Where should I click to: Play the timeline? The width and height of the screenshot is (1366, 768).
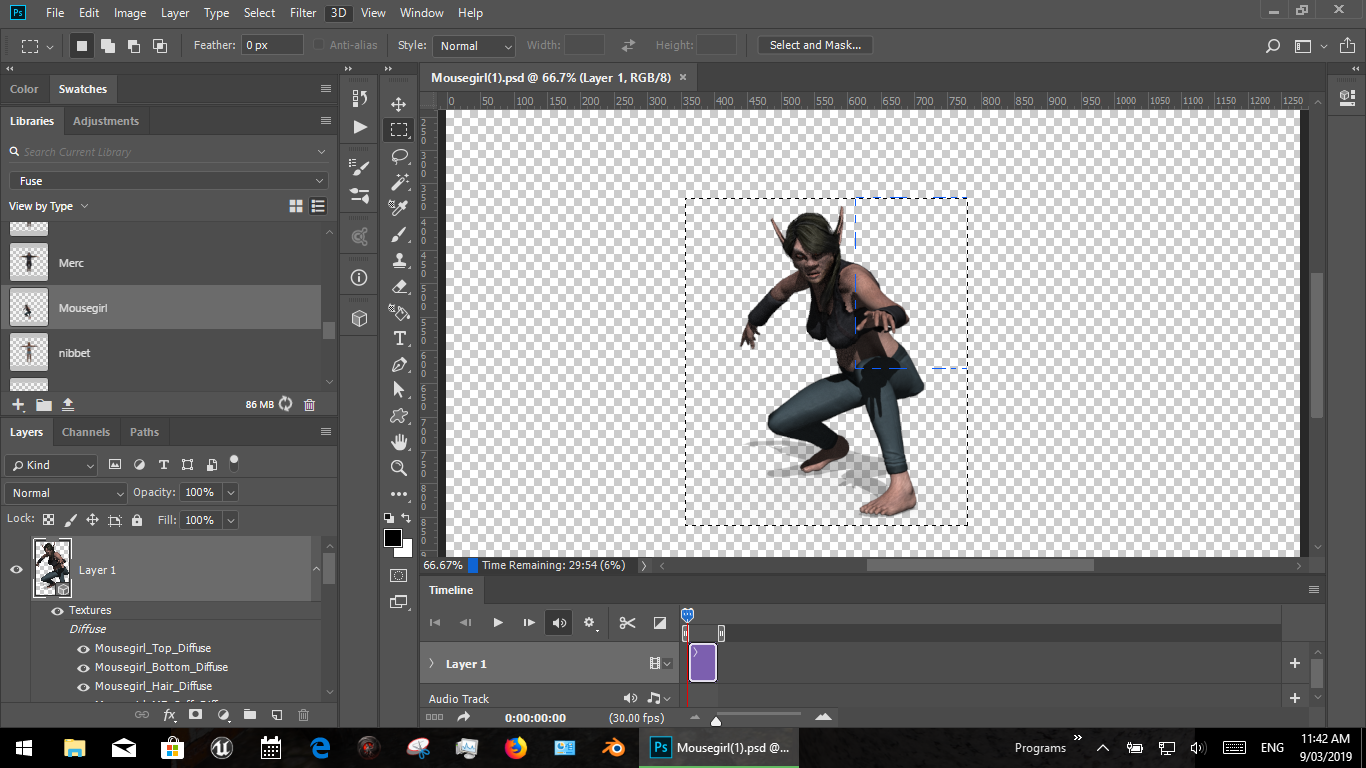pos(497,623)
